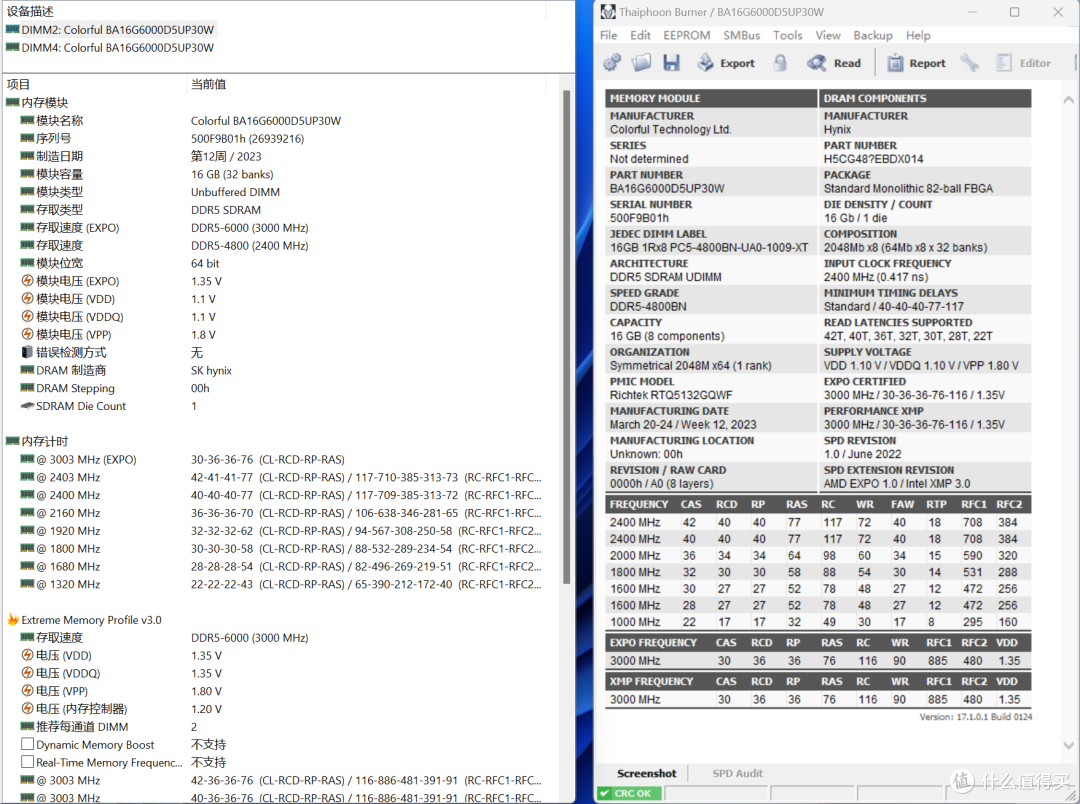Image resolution: width=1080 pixels, height=804 pixels.
Task: Open the View menu
Action: 828,35
